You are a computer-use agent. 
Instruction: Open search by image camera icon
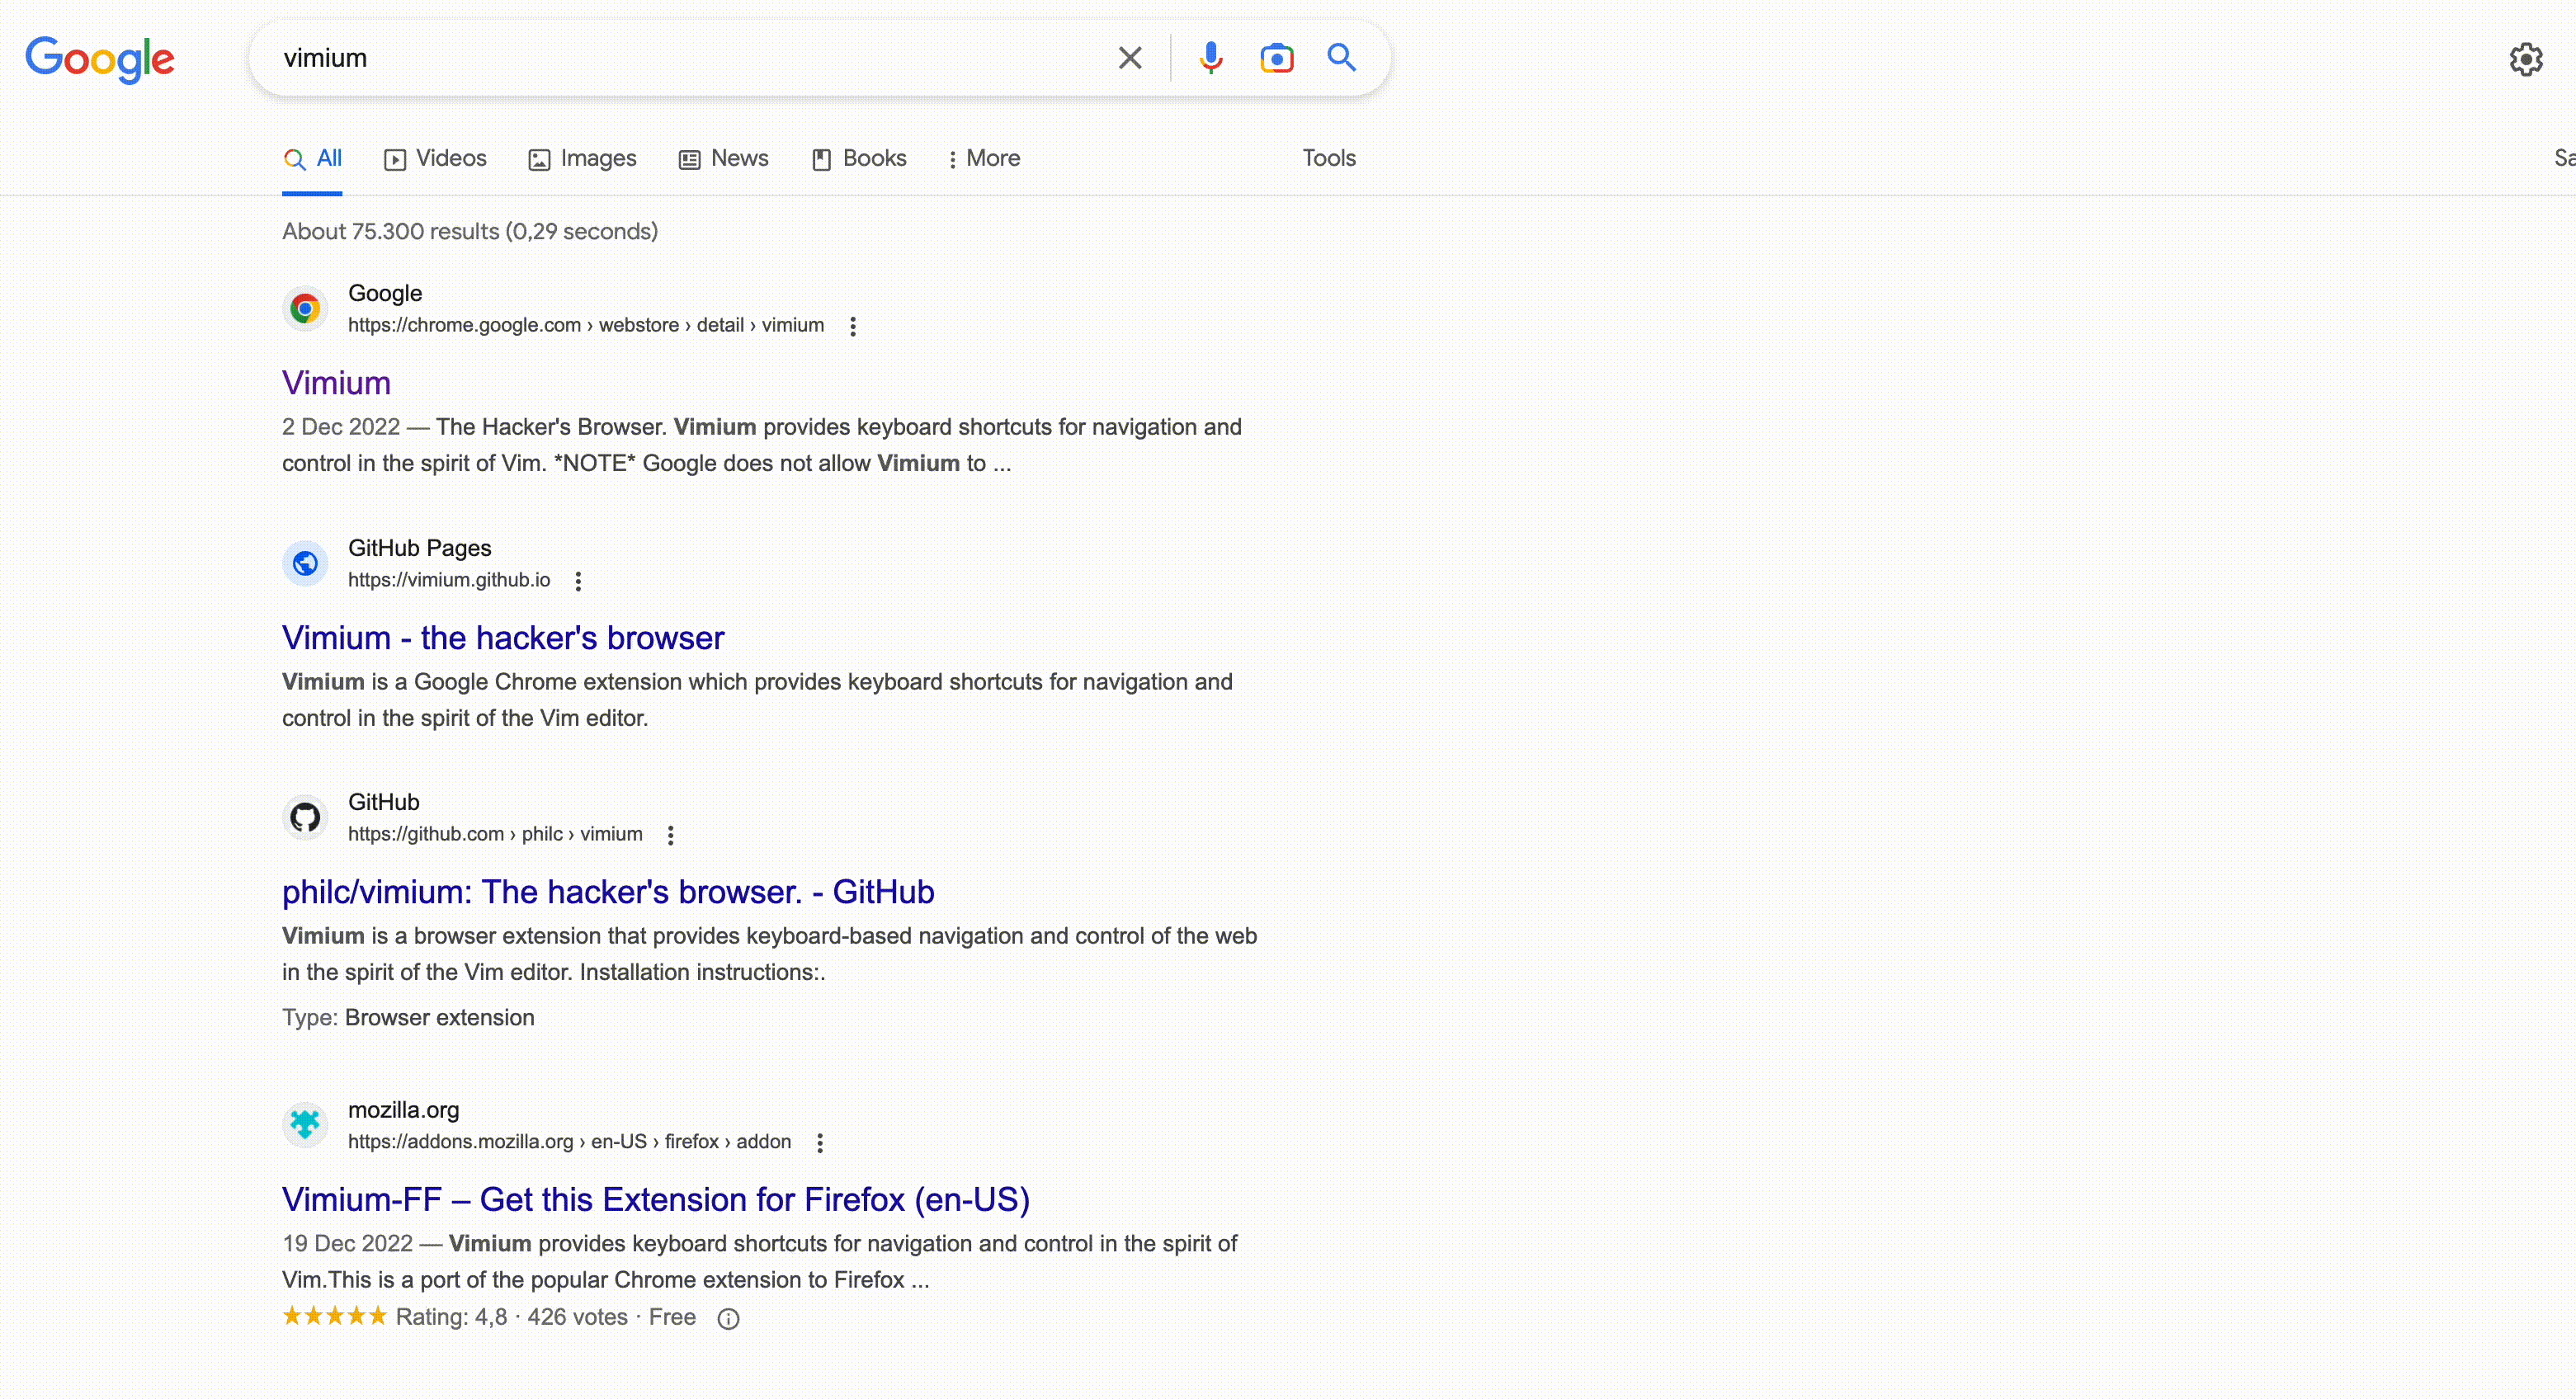click(1276, 58)
